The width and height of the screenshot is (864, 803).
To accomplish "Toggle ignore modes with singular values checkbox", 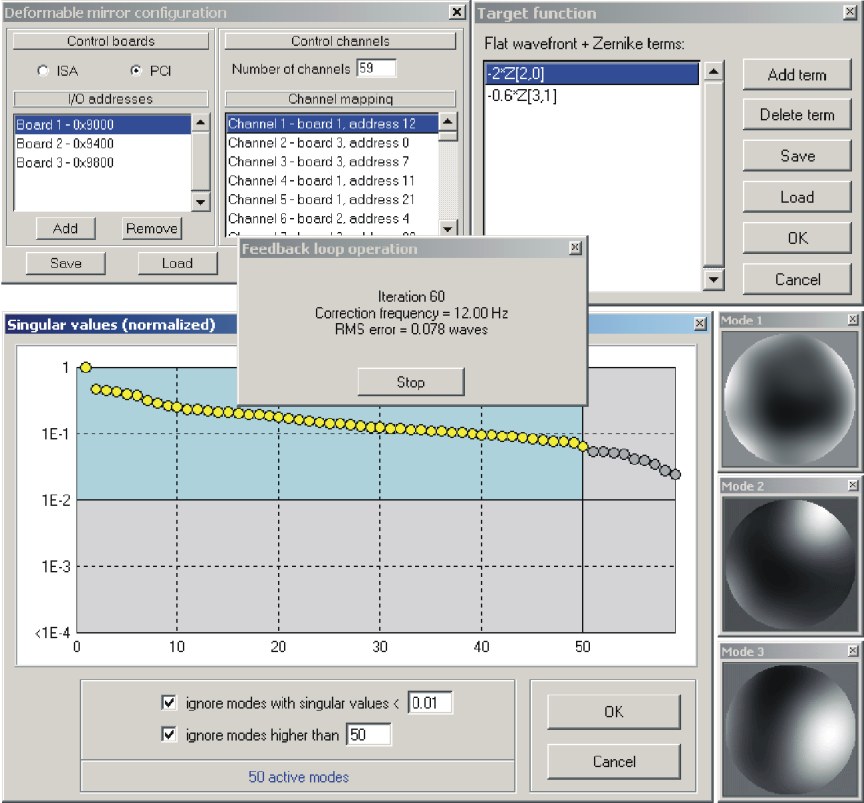I will coord(168,703).
